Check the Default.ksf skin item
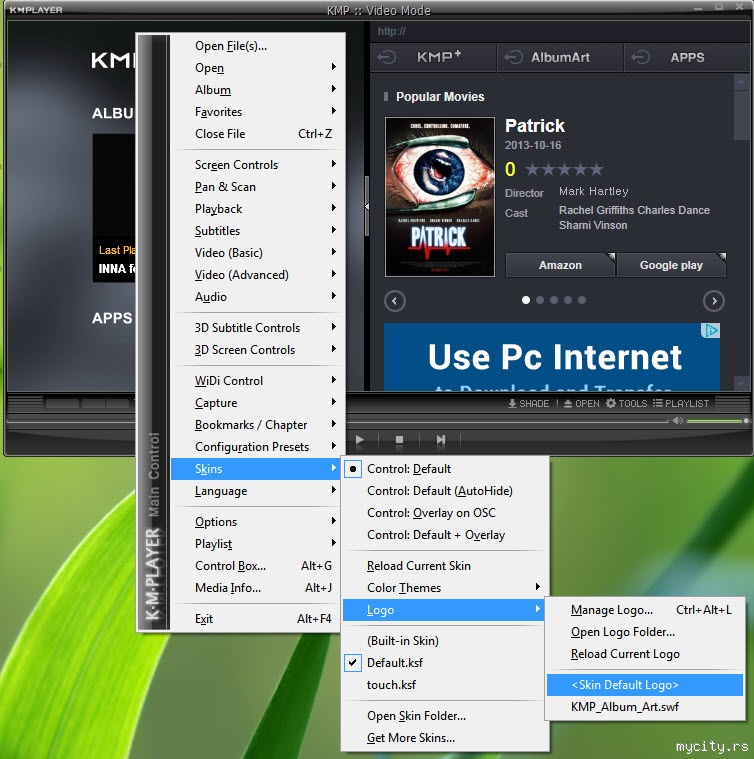The width and height of the screenshot is (754, 759). coord(445,663)
